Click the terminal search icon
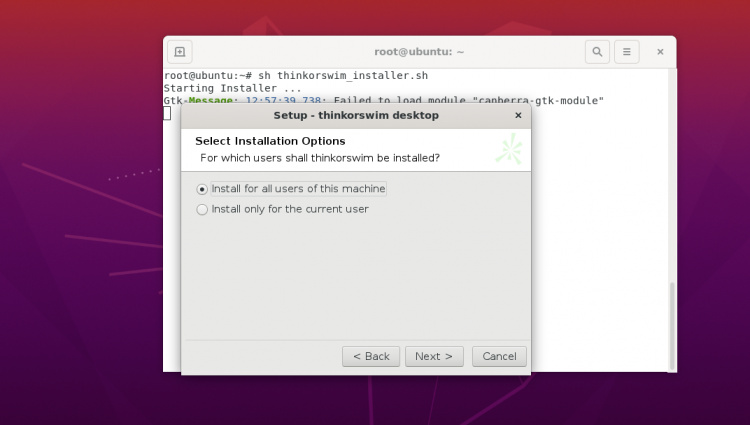750x425 pixels. (597, 52)
